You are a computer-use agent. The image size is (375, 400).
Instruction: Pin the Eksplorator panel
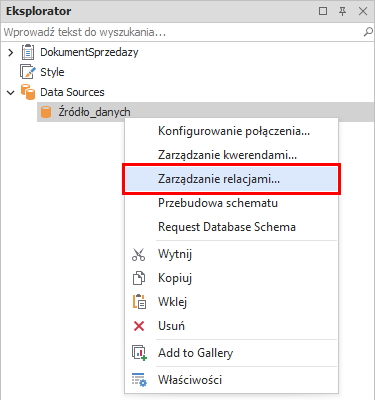point(342,11)
